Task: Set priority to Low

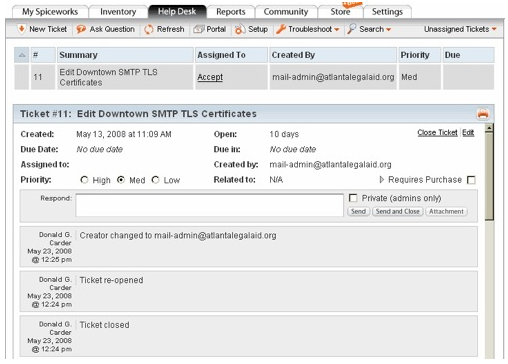Action: pyautogui.click(x=155, y=180)
